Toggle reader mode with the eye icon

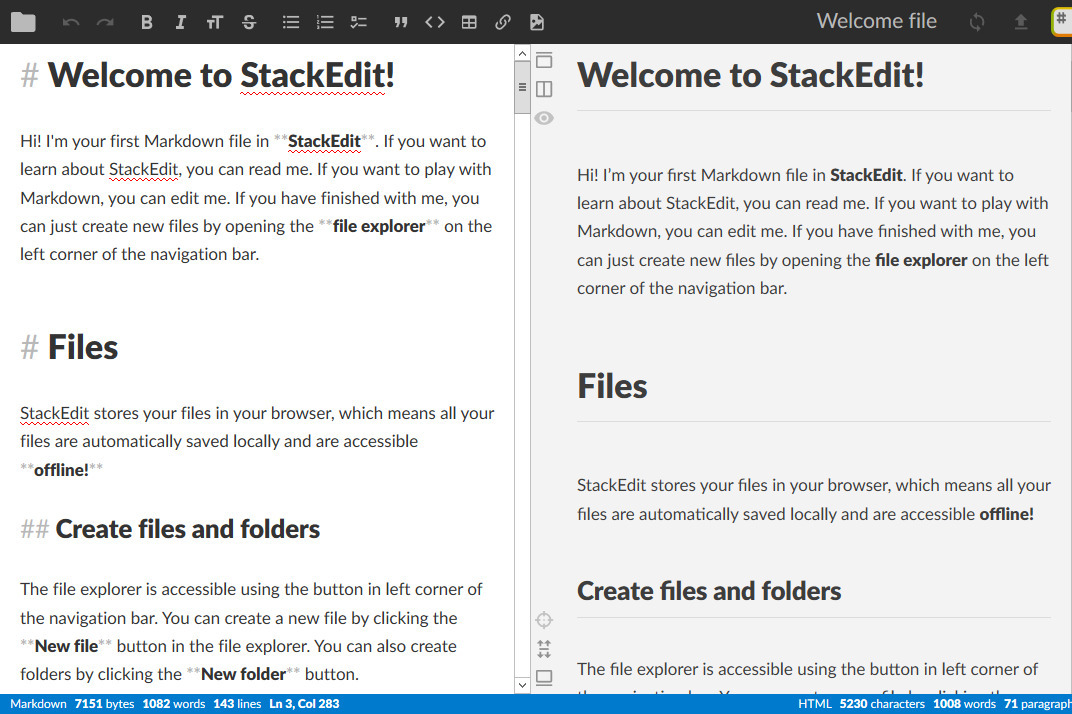pos(544,118)
